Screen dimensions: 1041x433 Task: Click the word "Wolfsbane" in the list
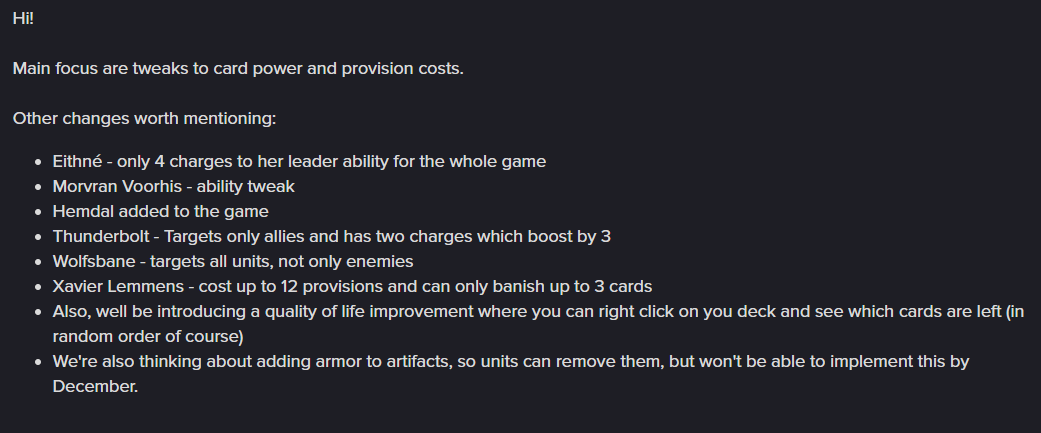94,262
